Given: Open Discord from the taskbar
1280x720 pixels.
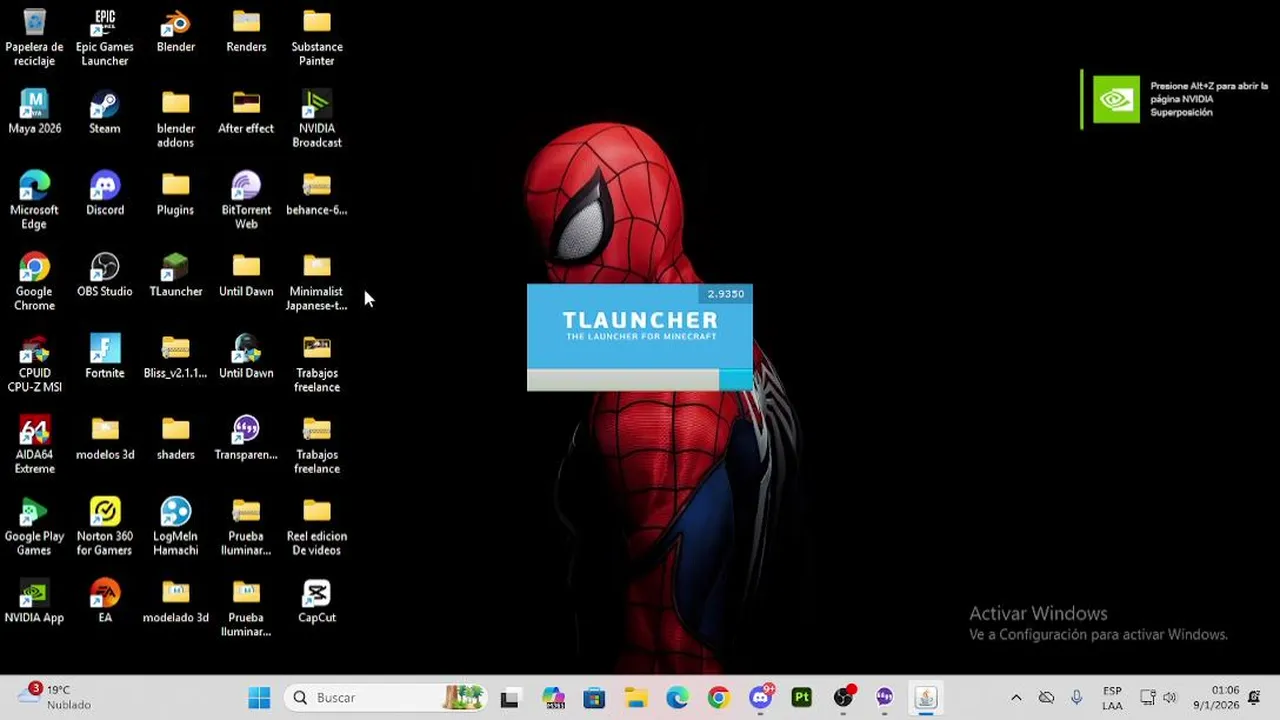Looking at the screenshot, I should coord(761,698).
